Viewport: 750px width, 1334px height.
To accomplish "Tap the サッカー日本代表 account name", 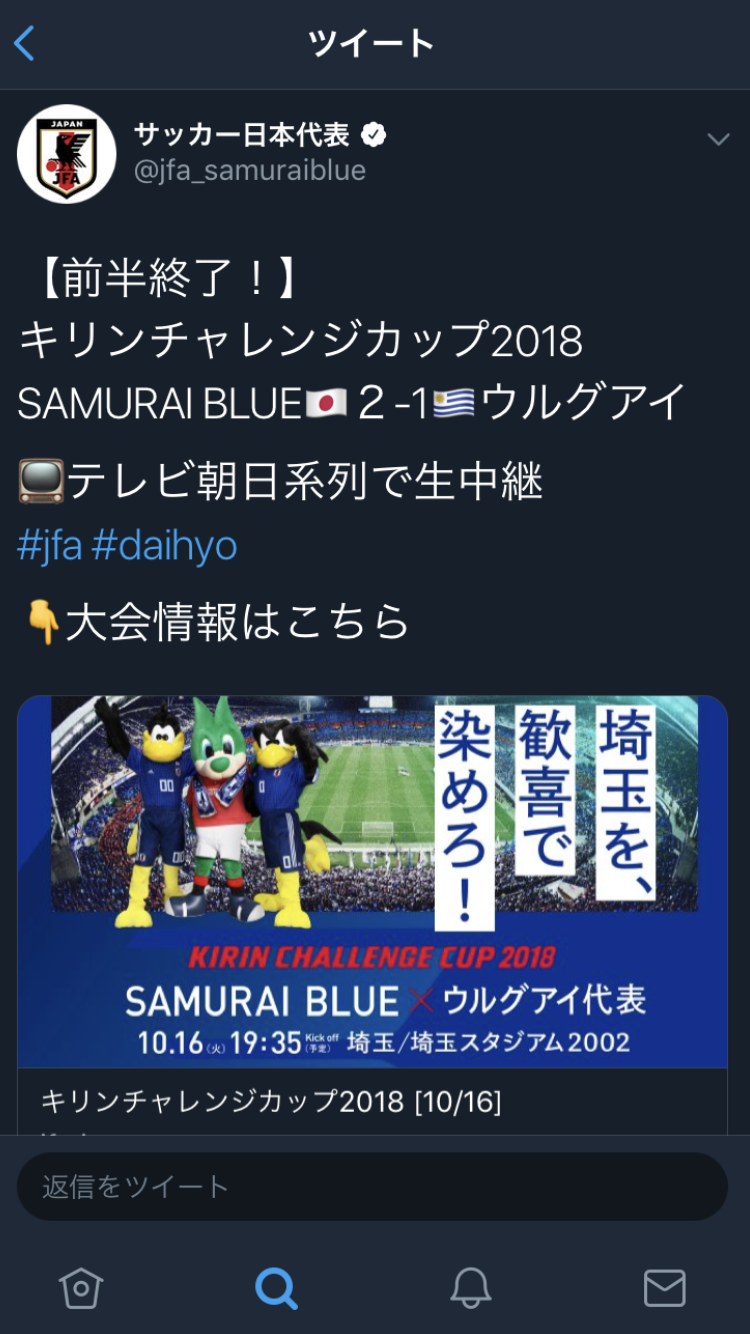I will point(242,134).
